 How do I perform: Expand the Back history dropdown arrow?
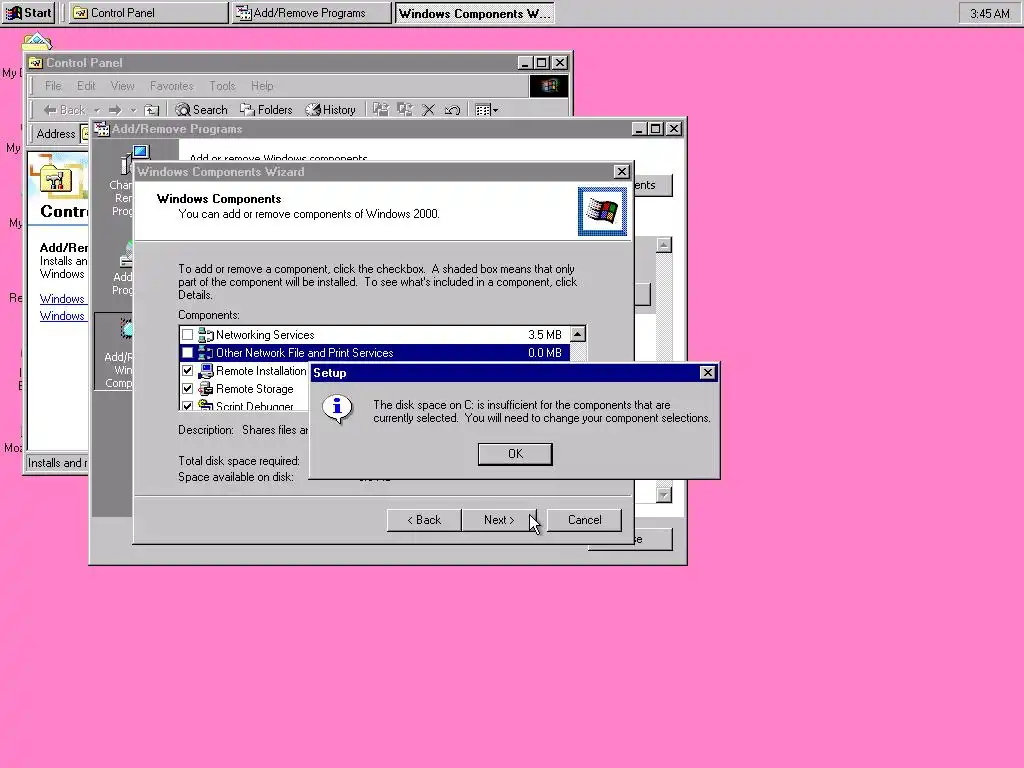(97, 110)
